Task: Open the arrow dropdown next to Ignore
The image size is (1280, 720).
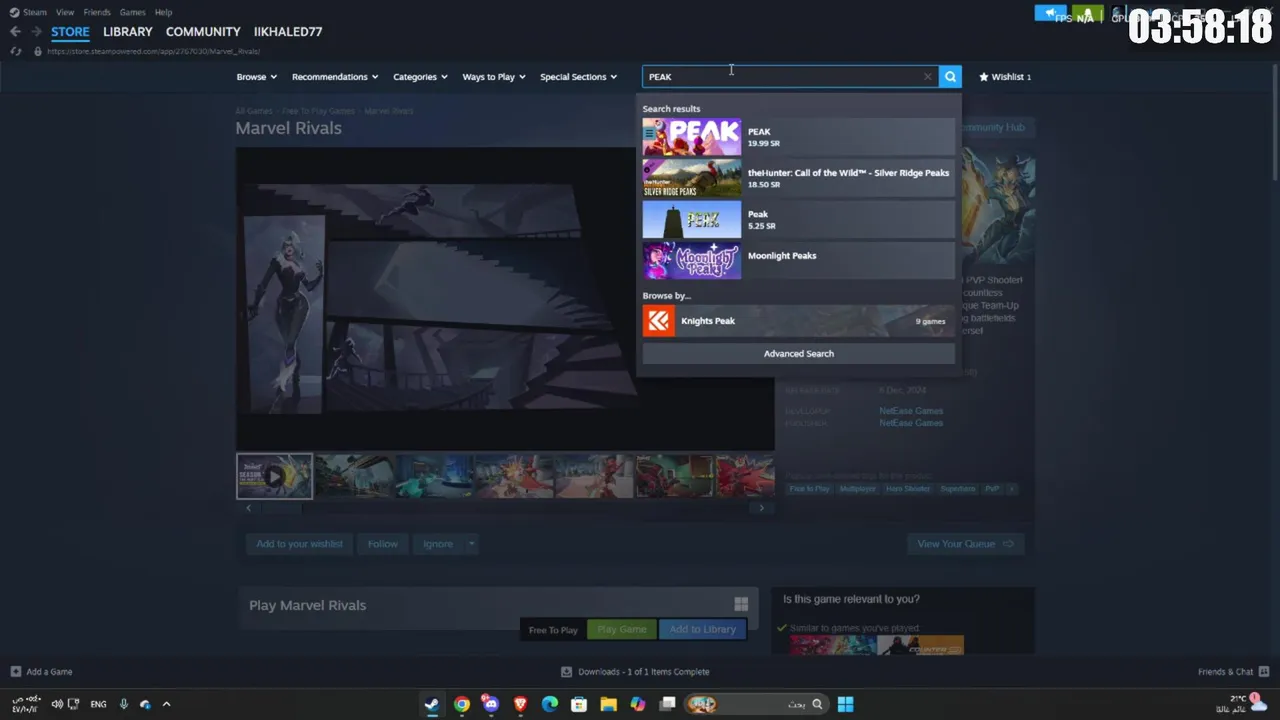Action: (471, 544)
